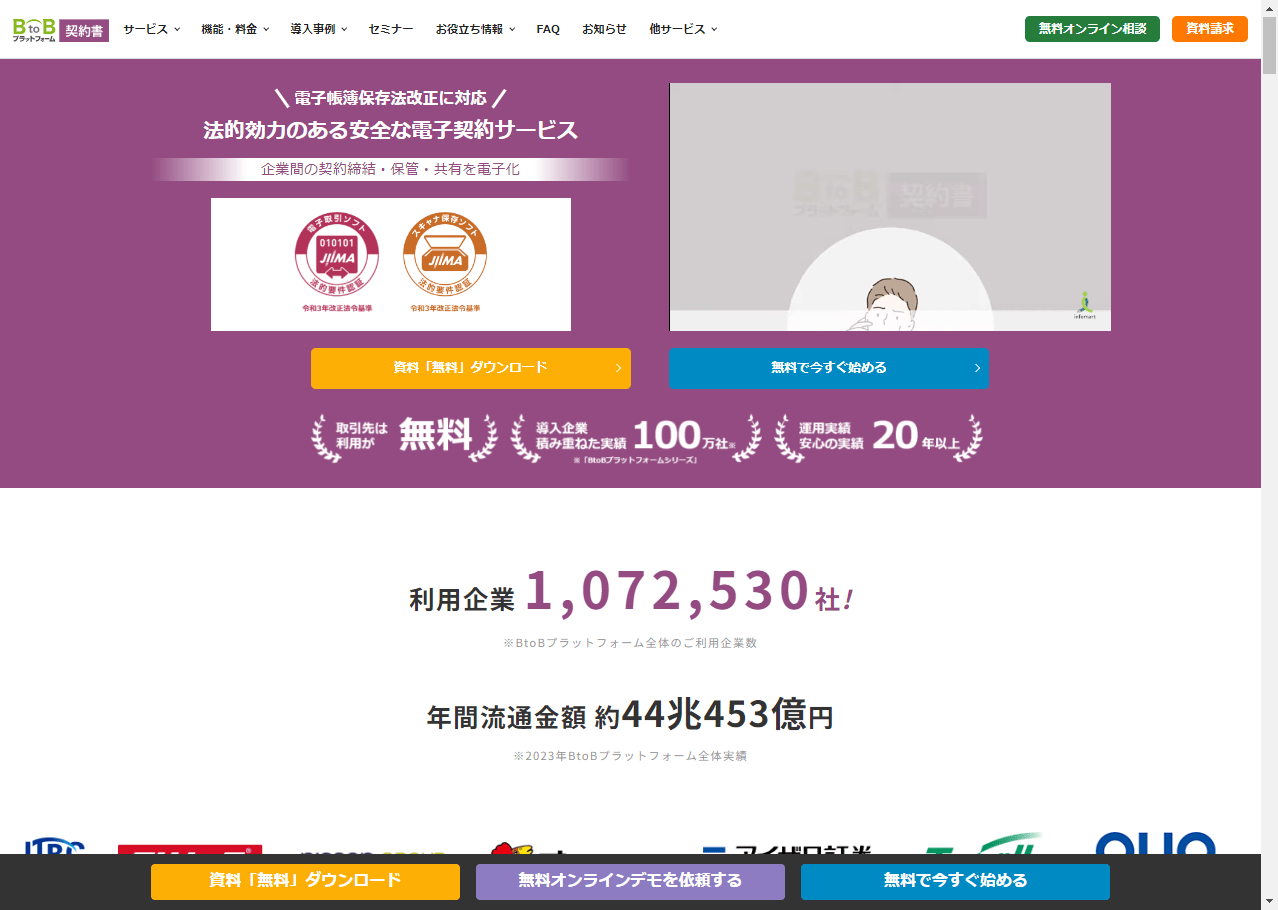
Task: Open the FAQ page from the menu
Action: 547,29
